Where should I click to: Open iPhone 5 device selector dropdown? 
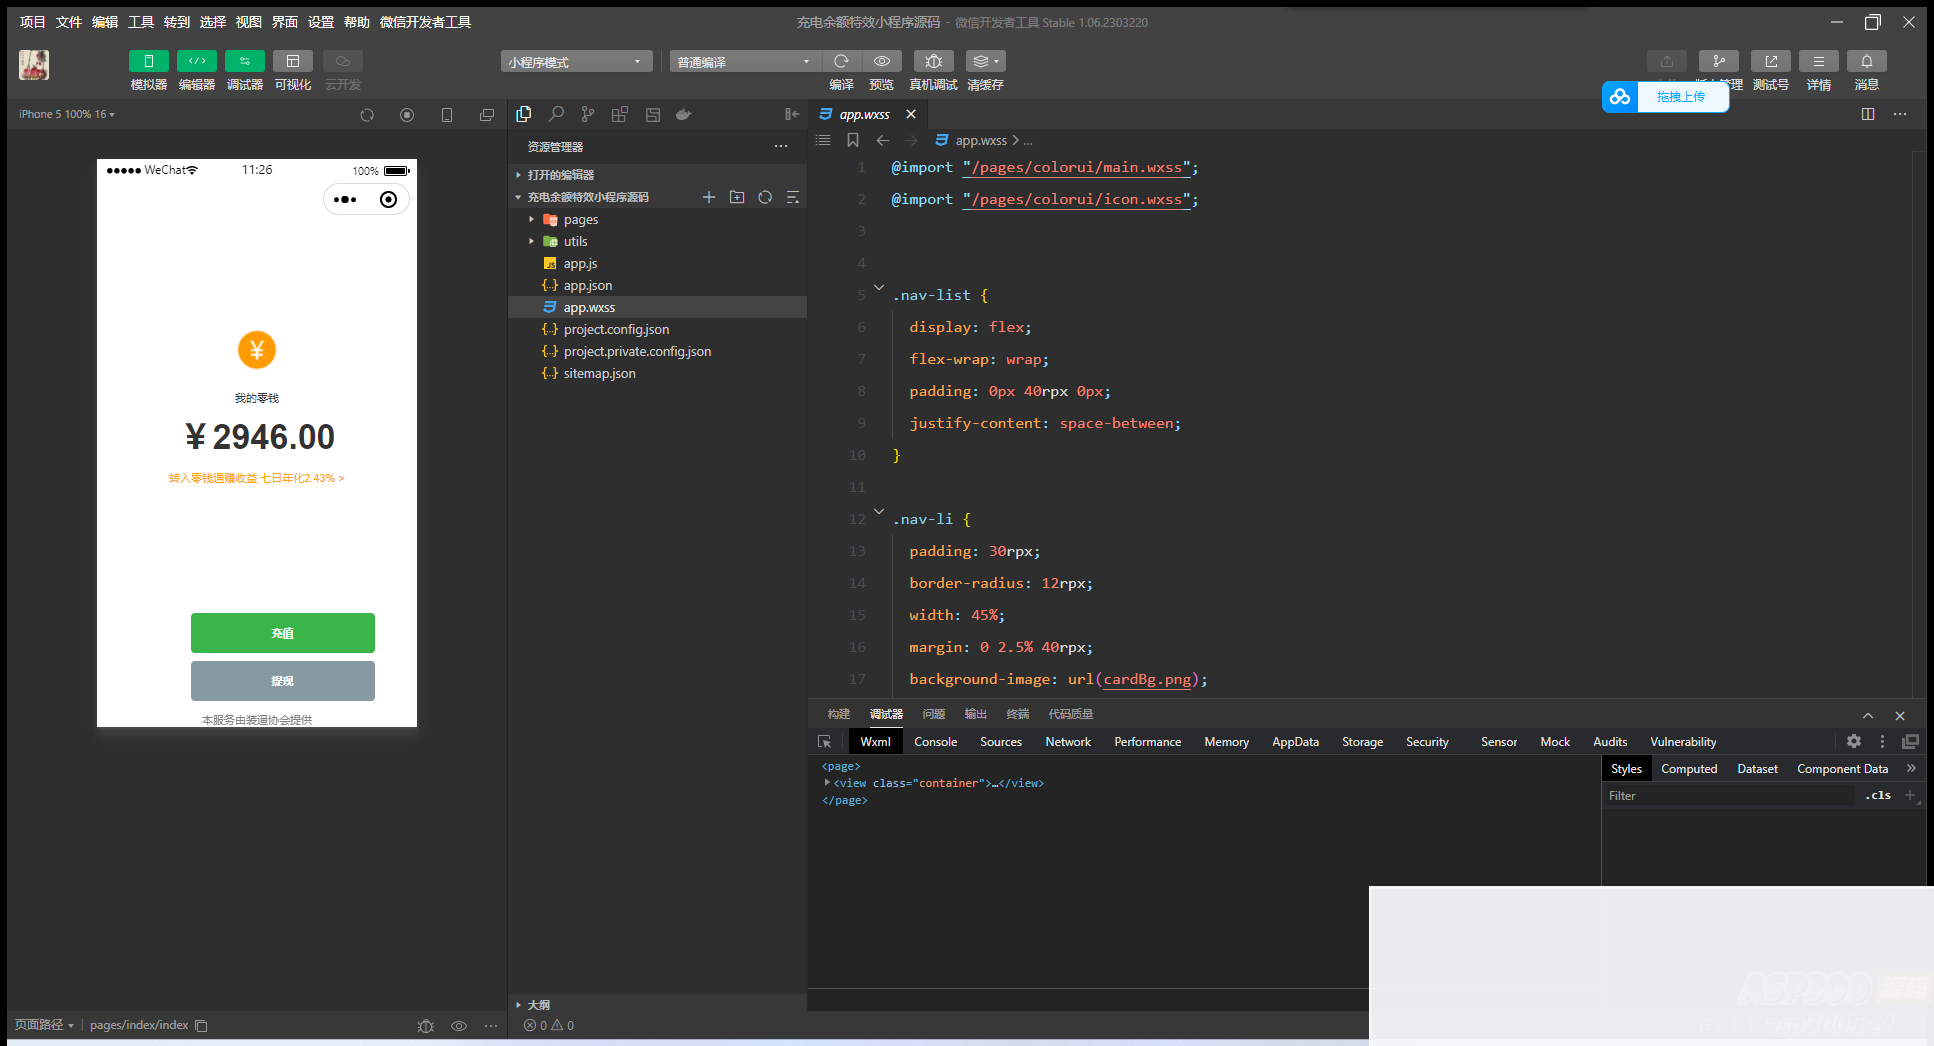coord(67,115)
